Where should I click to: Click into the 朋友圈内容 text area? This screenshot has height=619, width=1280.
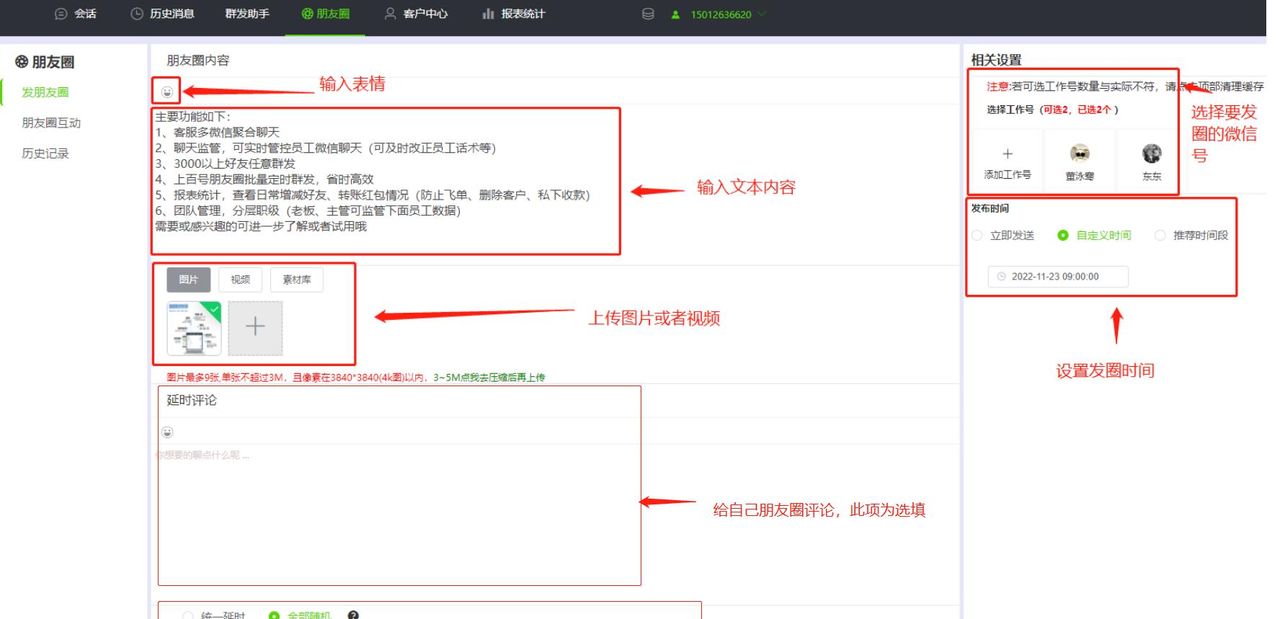(387, 180)
